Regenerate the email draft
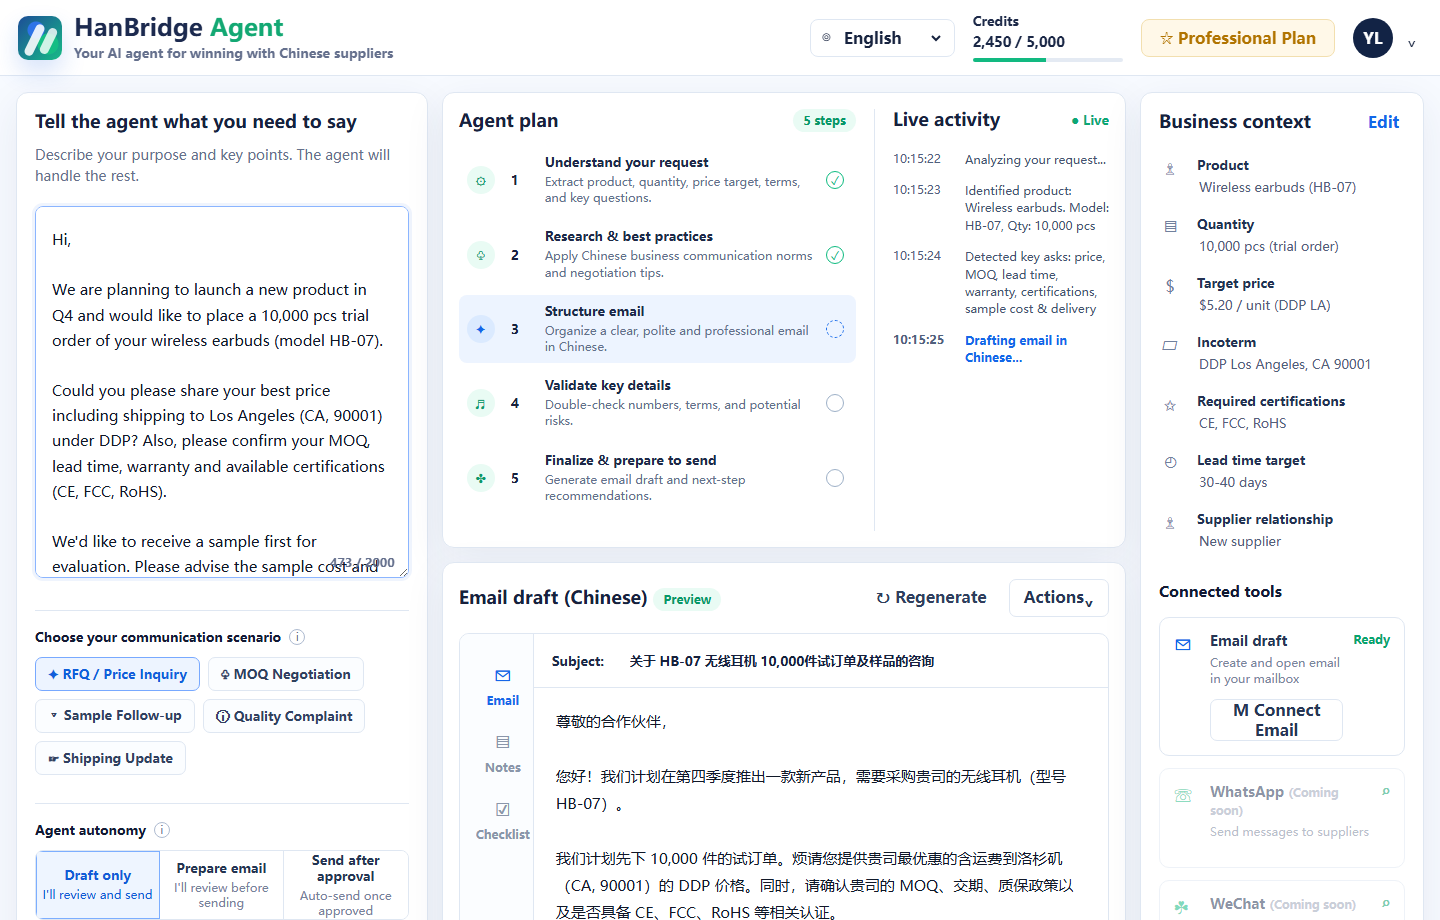 click(x=932, y=597)
